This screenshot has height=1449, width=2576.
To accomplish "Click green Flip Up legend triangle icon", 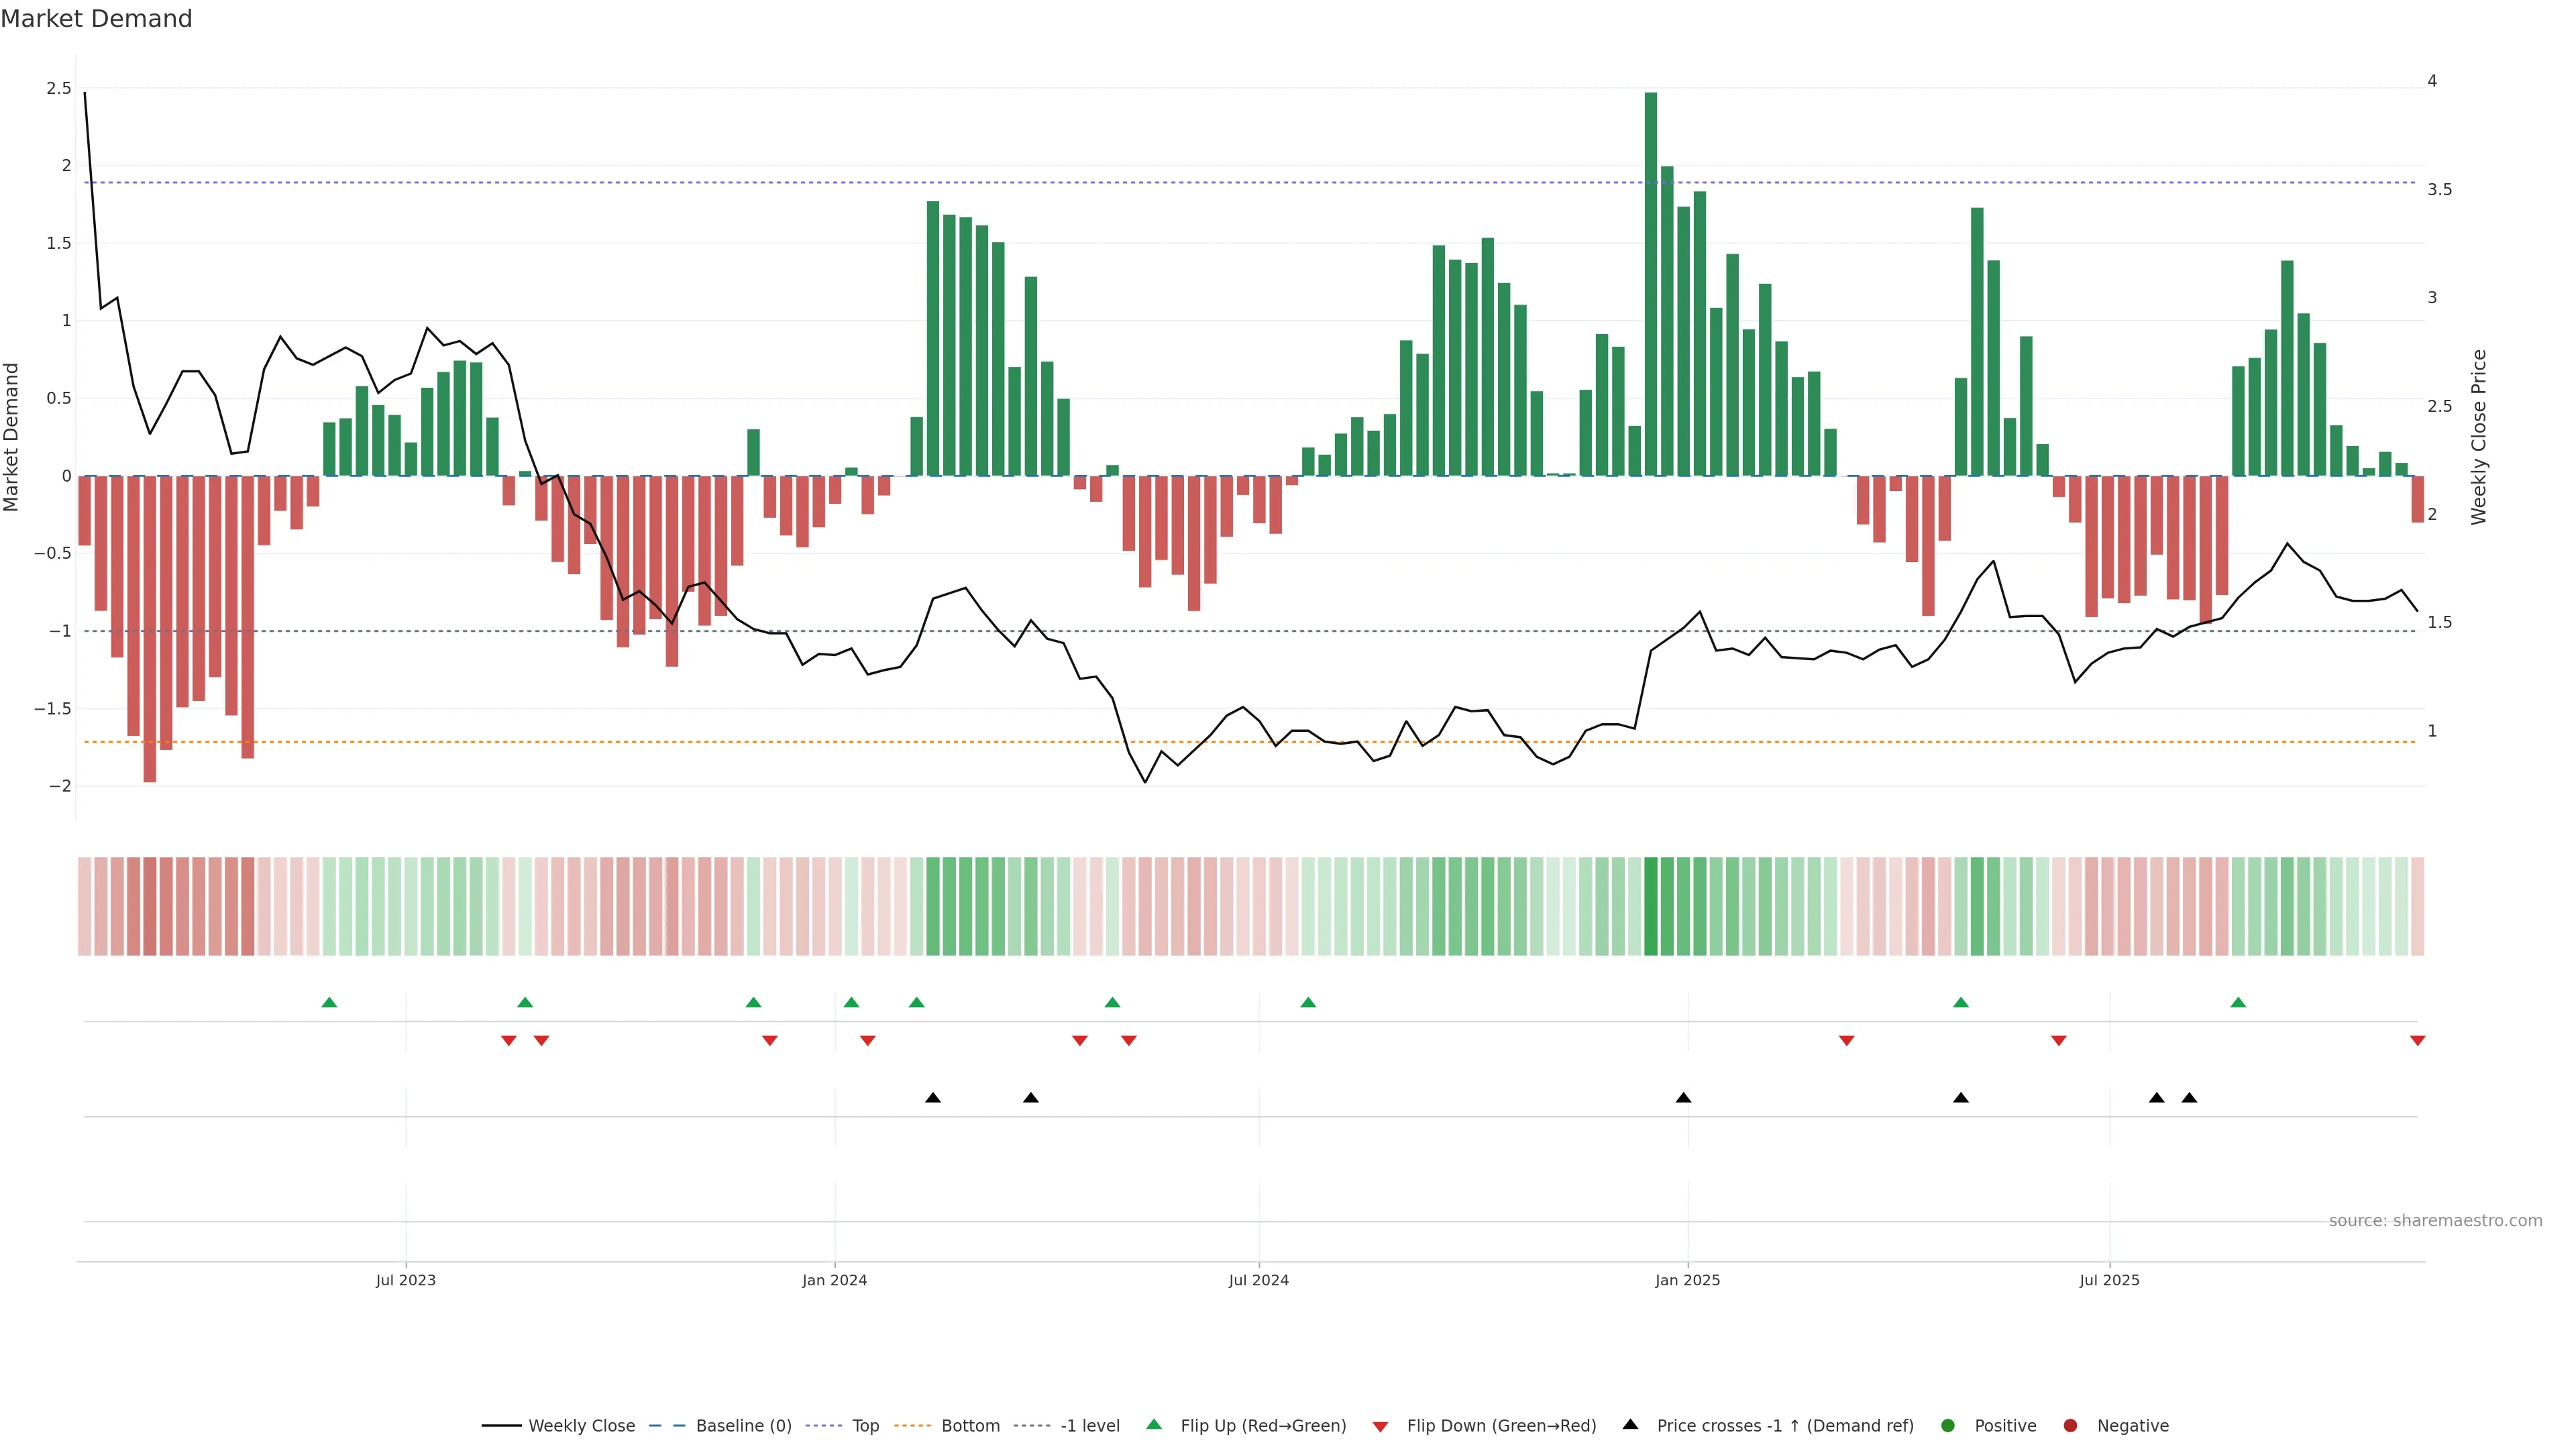I will (x=1154, y=1424).
